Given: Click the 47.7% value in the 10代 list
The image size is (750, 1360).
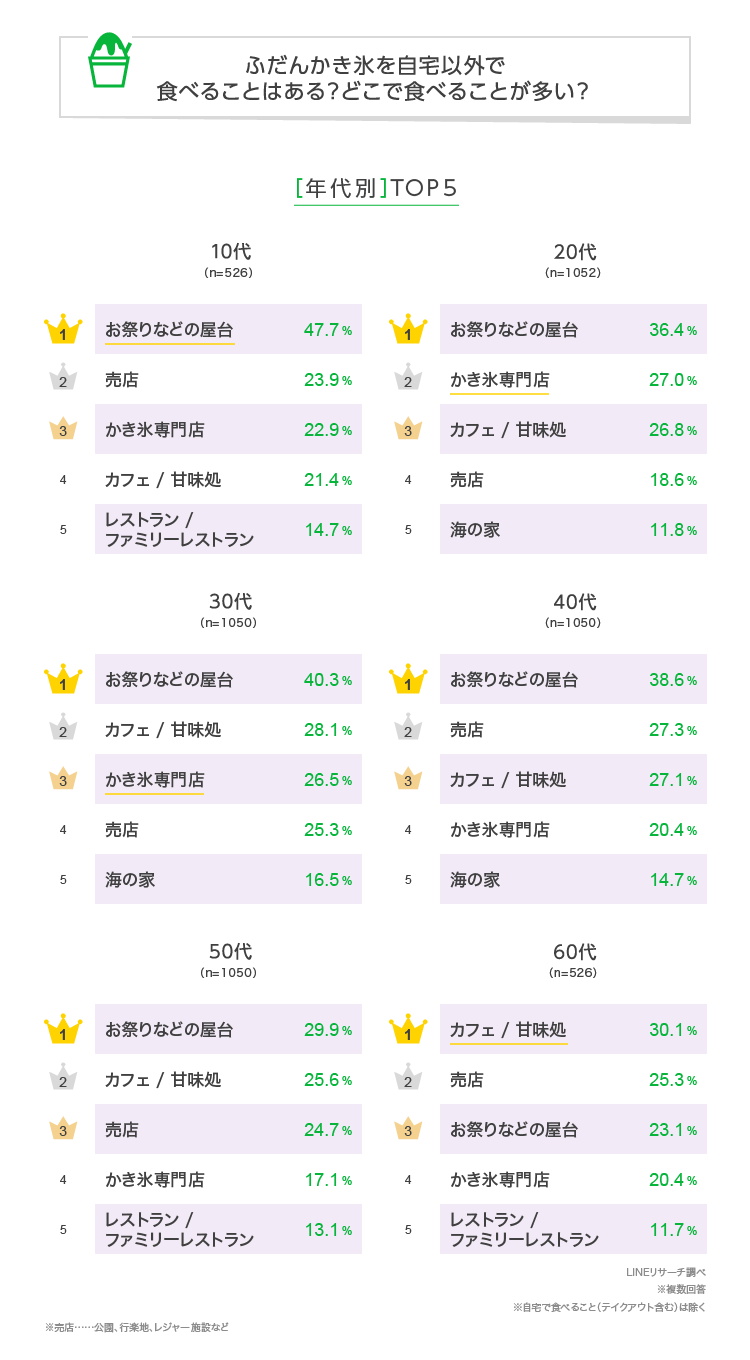Looking at the screenshot, I should [327, 330].
